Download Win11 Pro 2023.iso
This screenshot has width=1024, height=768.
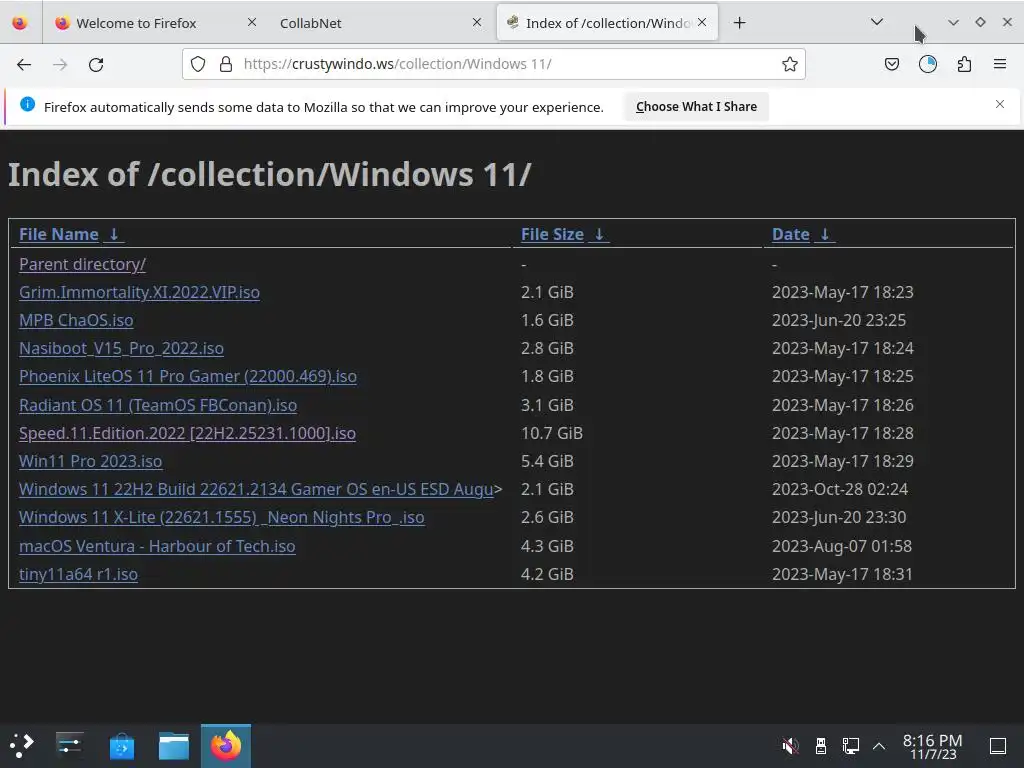pos(91,462)
